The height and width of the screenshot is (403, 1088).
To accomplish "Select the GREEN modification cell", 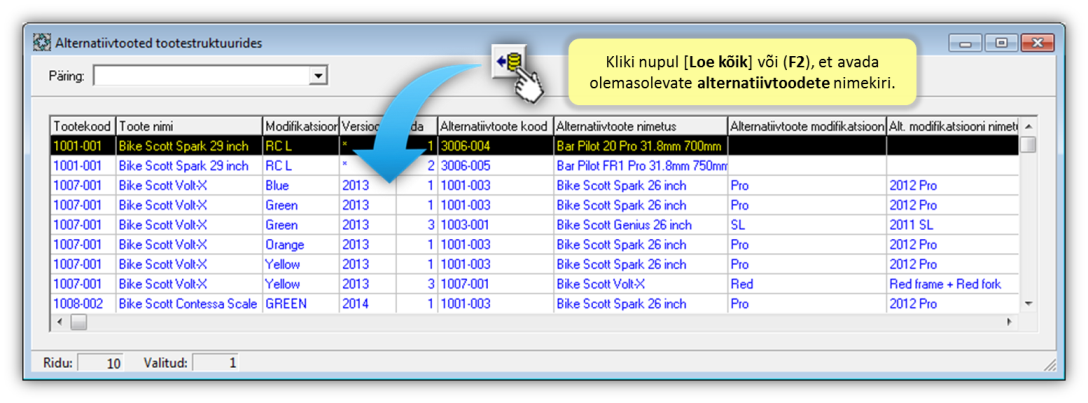I will point(300,304).
